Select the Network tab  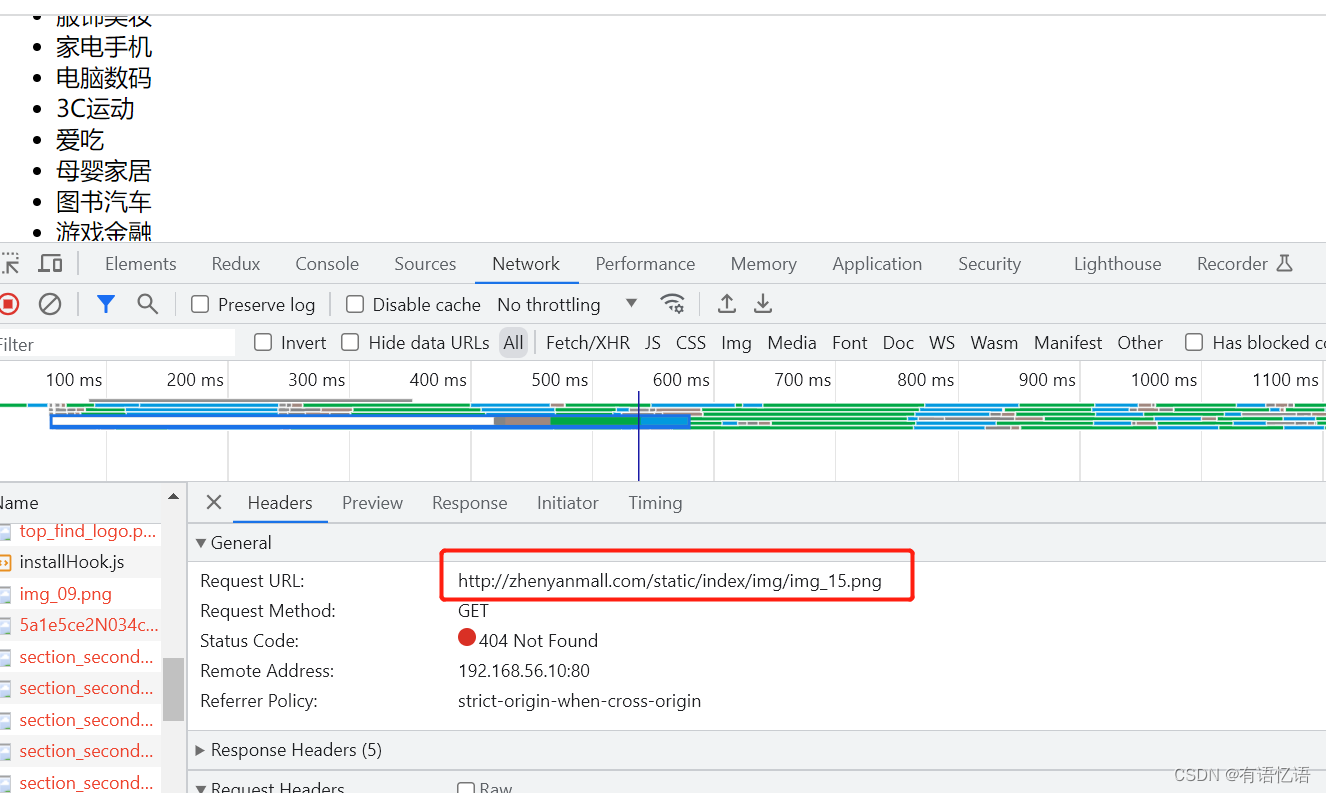click(x=526, y=264)
